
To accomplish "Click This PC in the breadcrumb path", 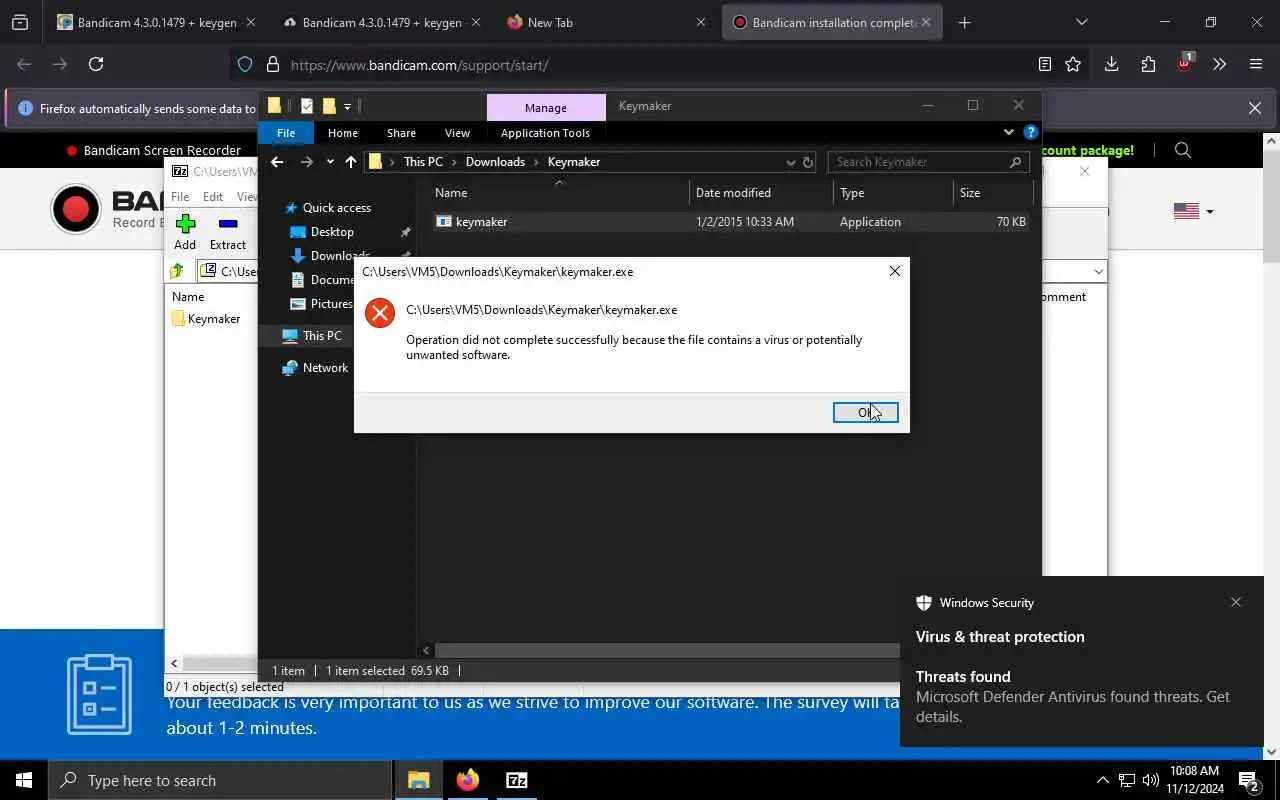I will click(x=423, y=162).
